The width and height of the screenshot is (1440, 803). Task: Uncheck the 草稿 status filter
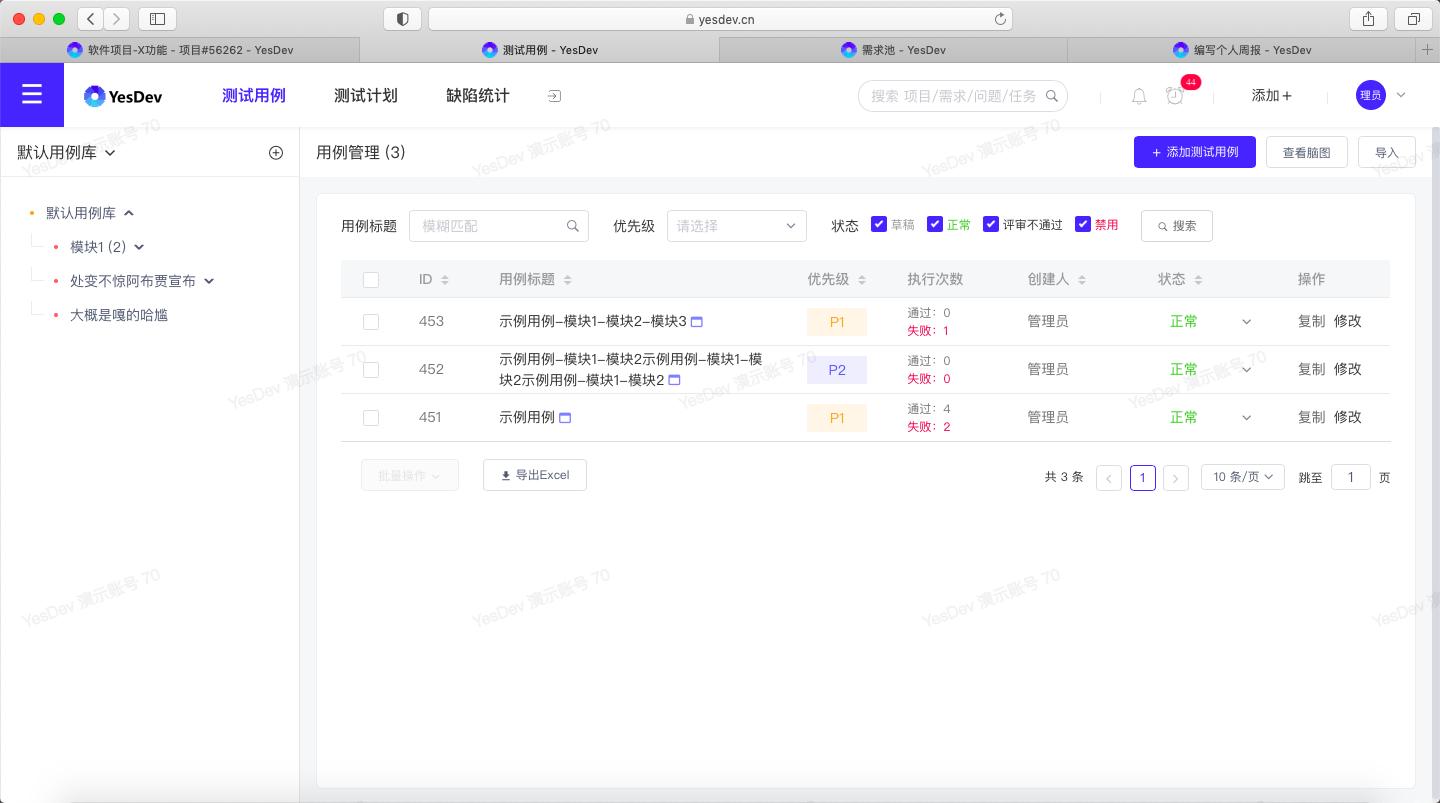(880, 224)
